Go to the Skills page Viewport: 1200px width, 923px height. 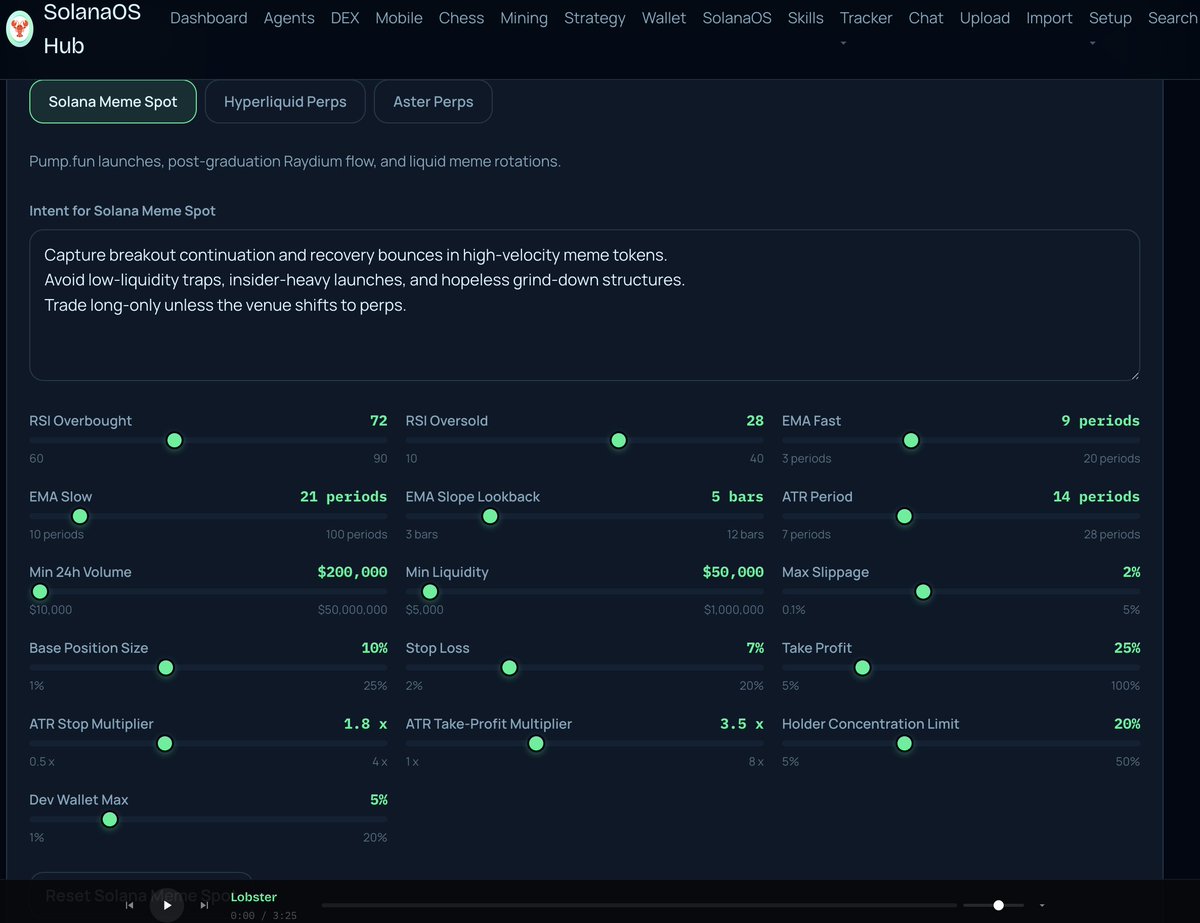coord(806,18)
